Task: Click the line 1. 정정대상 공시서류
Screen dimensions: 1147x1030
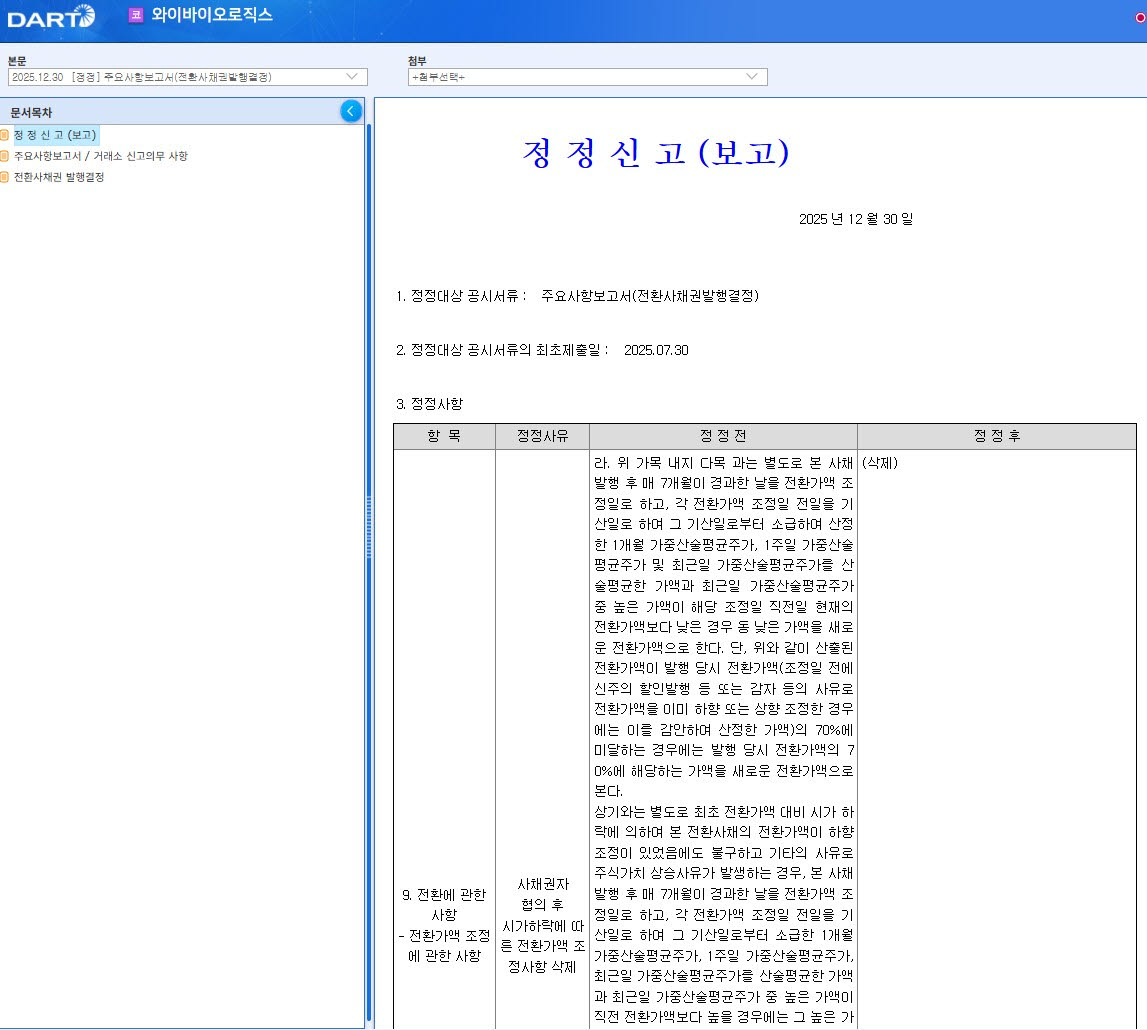Action: coord(577,296)
